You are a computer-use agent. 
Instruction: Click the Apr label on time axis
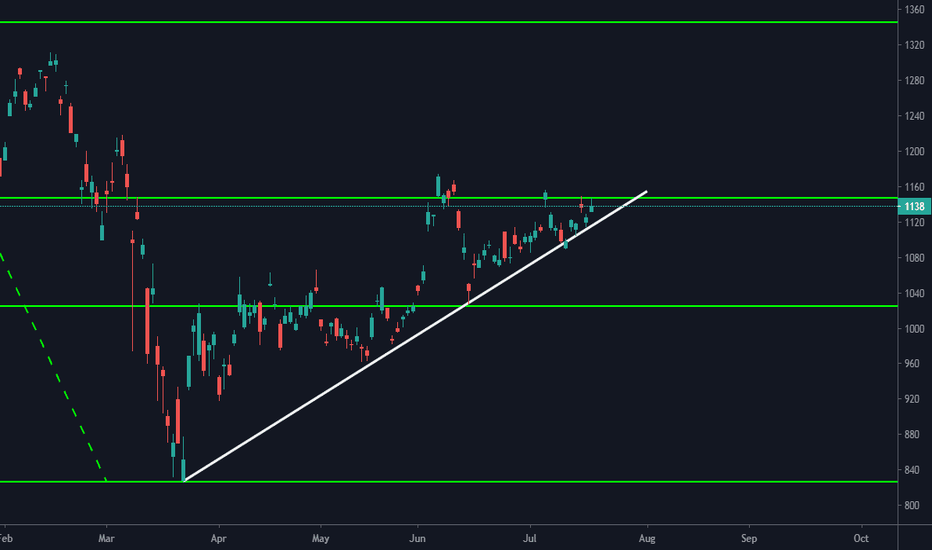(x=218, y=538)
